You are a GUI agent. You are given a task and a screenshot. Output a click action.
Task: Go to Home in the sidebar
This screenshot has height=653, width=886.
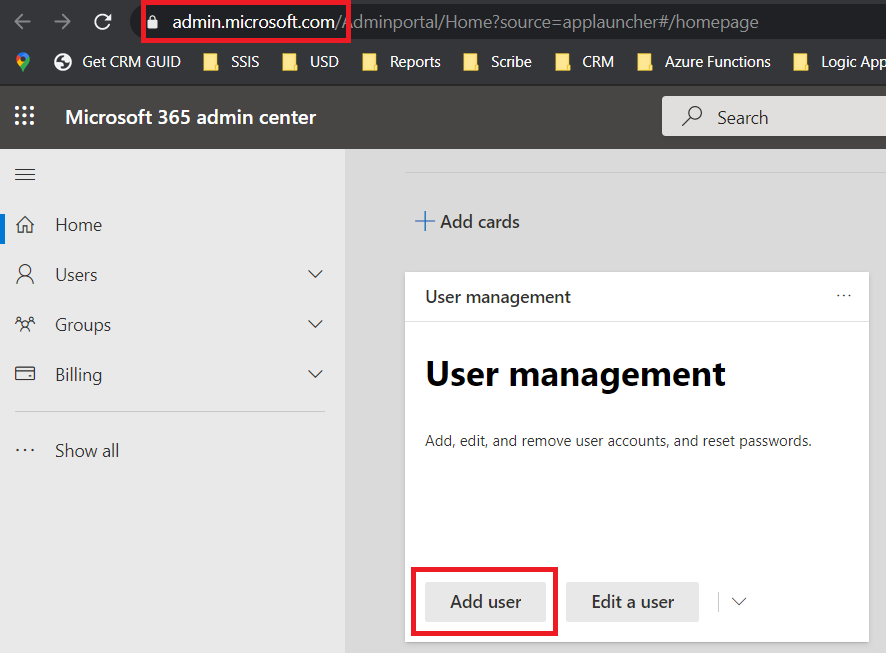[x=170, y=225]
